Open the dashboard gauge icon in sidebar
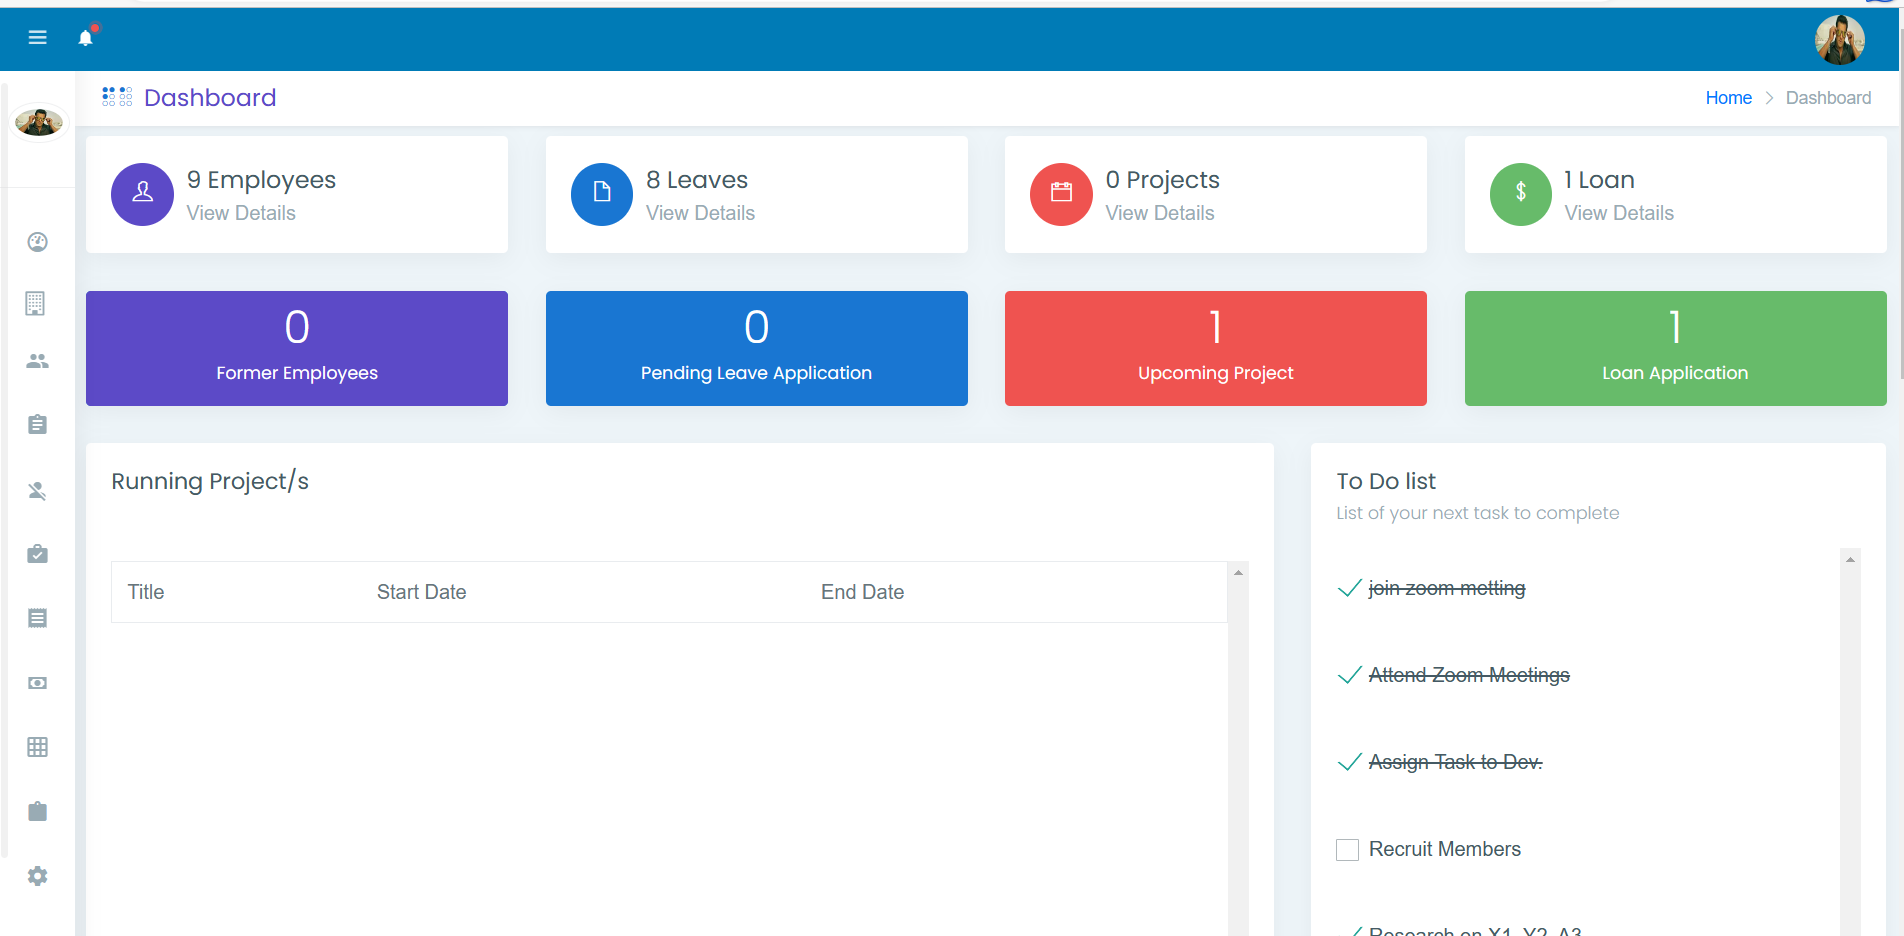This screenshot has height=936, width=1904. pos(38,242)
